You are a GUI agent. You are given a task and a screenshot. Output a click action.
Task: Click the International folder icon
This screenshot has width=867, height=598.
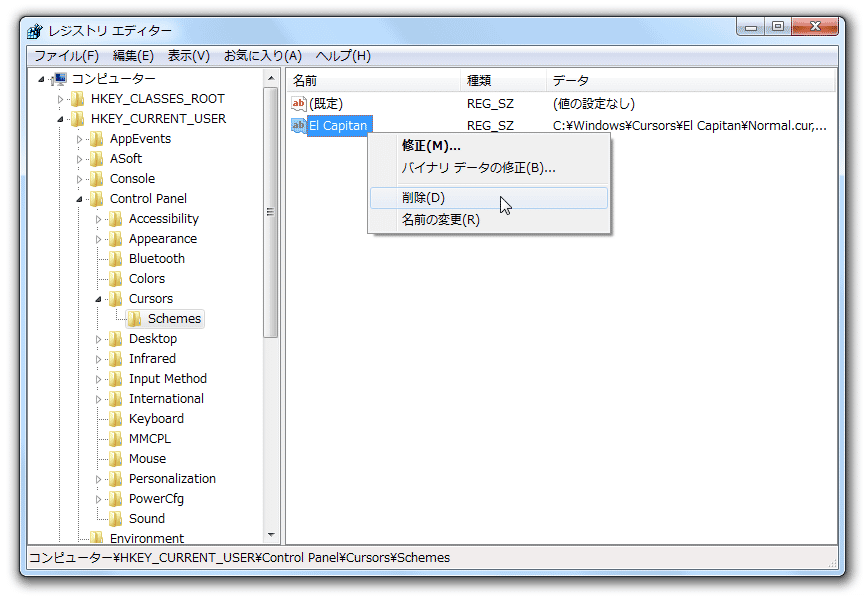(x=116, y=398)
